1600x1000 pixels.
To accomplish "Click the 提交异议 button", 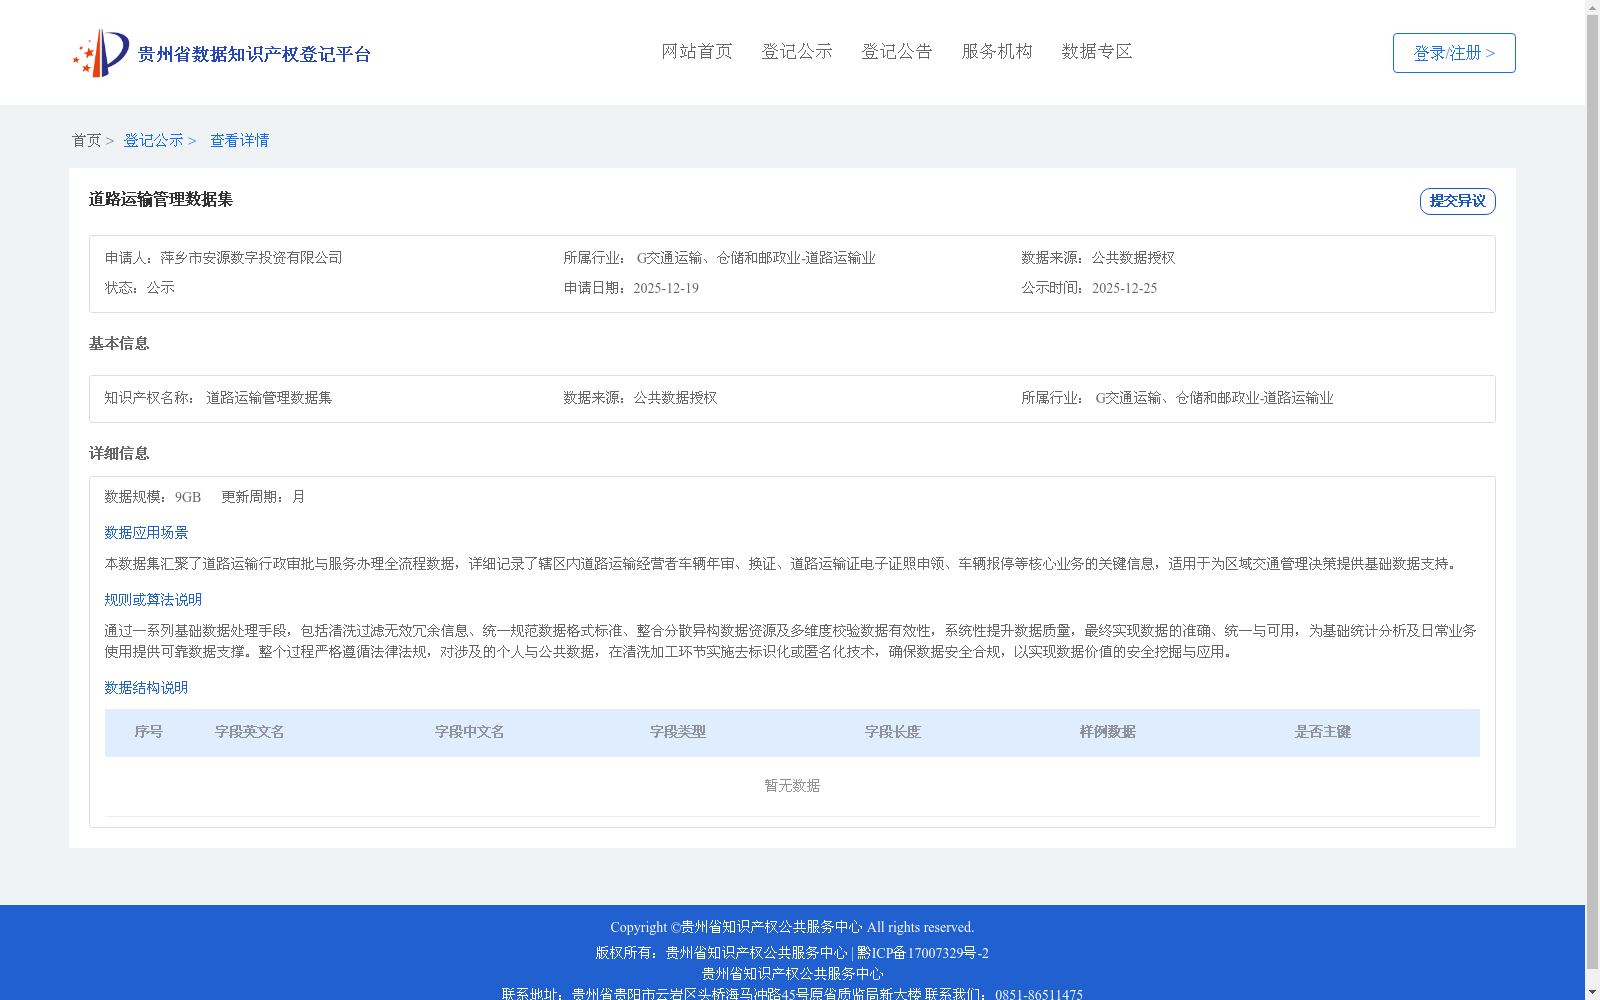I will 1458,201.
